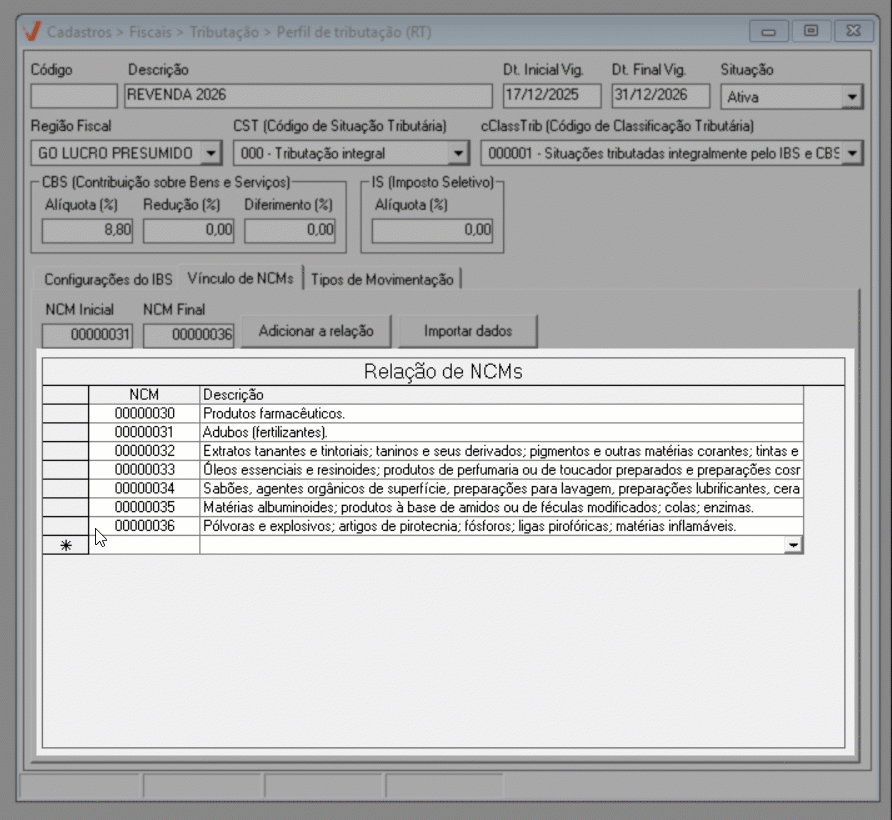Click the new-row asterisk marker in grid
The width and height of the screenshot is (892, 820).
[65, 545]
